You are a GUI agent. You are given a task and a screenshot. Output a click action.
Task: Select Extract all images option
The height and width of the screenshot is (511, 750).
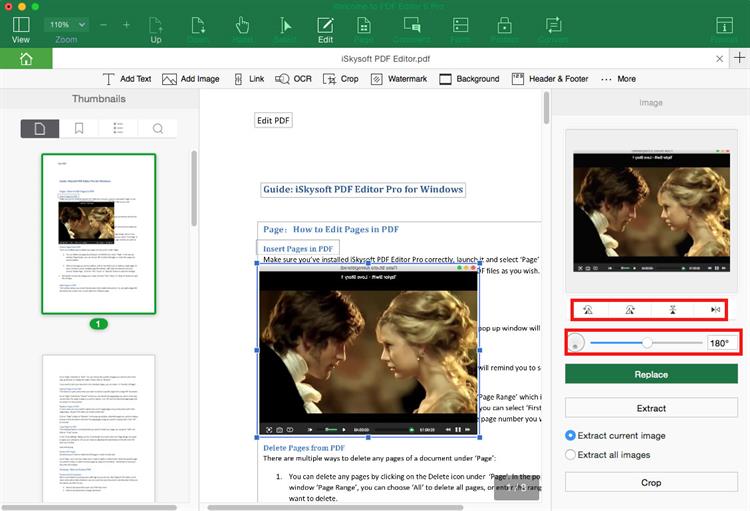(x=608, y=455)
